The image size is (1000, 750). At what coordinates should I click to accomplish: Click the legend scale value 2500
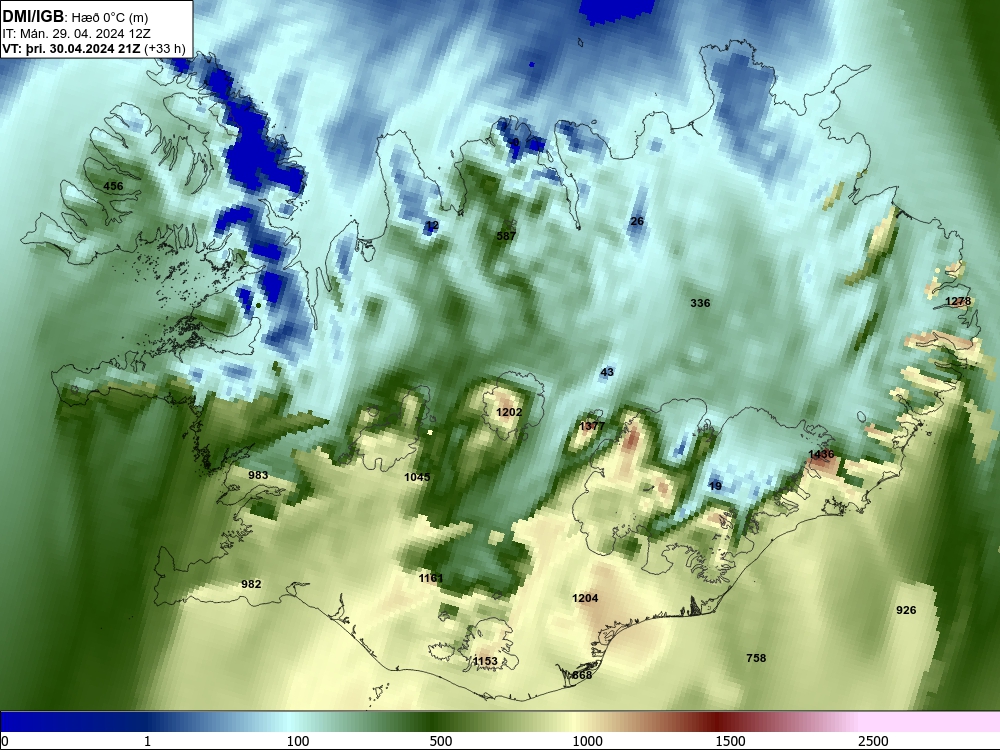(873, 741)
